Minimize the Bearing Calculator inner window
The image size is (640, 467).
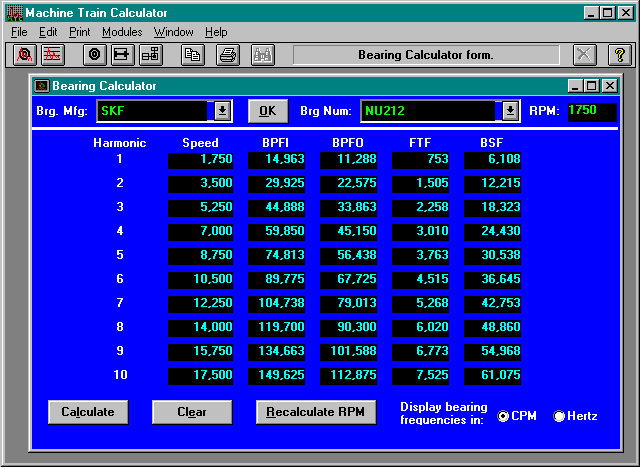[576, 86]
